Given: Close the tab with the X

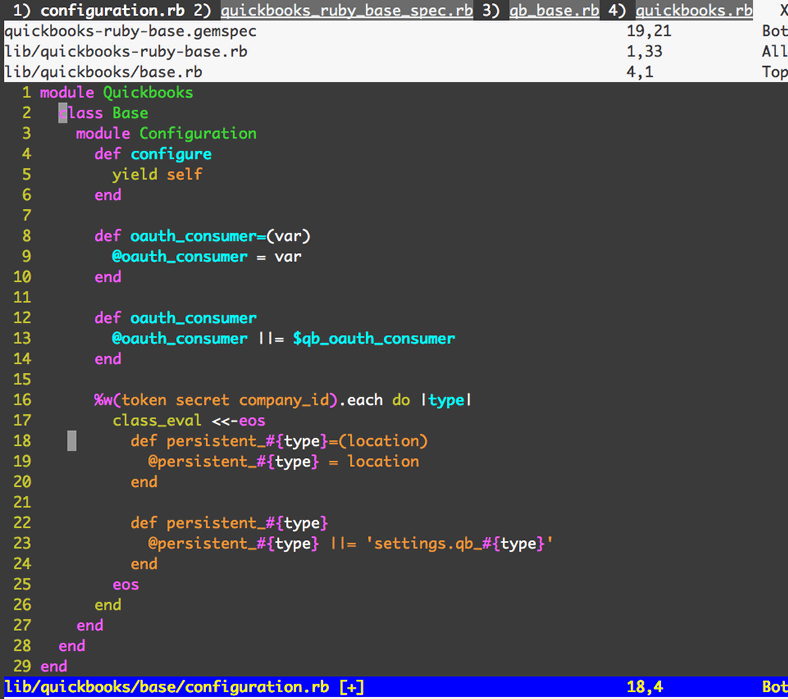Looking at the screenshot, I should 783,10.
